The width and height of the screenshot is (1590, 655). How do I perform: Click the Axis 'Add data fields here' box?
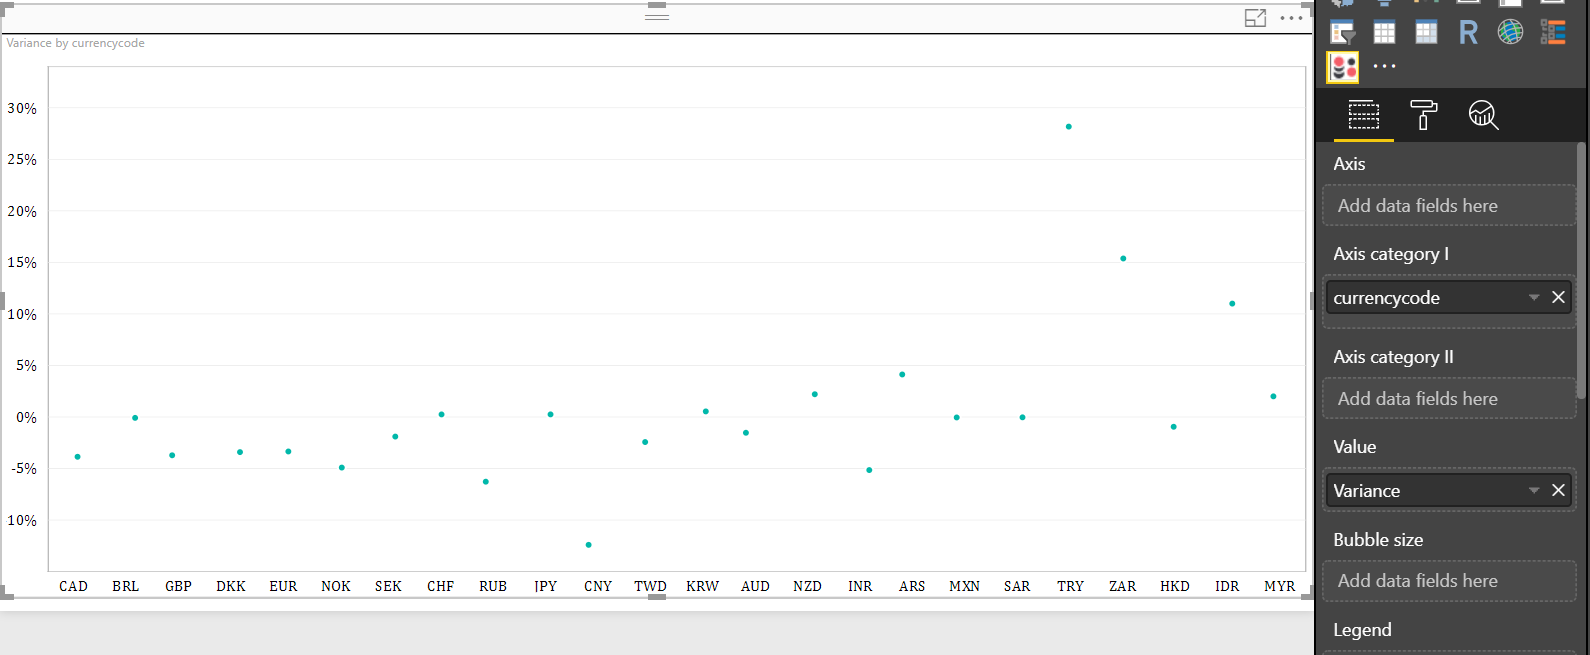tap(1449, 205)
